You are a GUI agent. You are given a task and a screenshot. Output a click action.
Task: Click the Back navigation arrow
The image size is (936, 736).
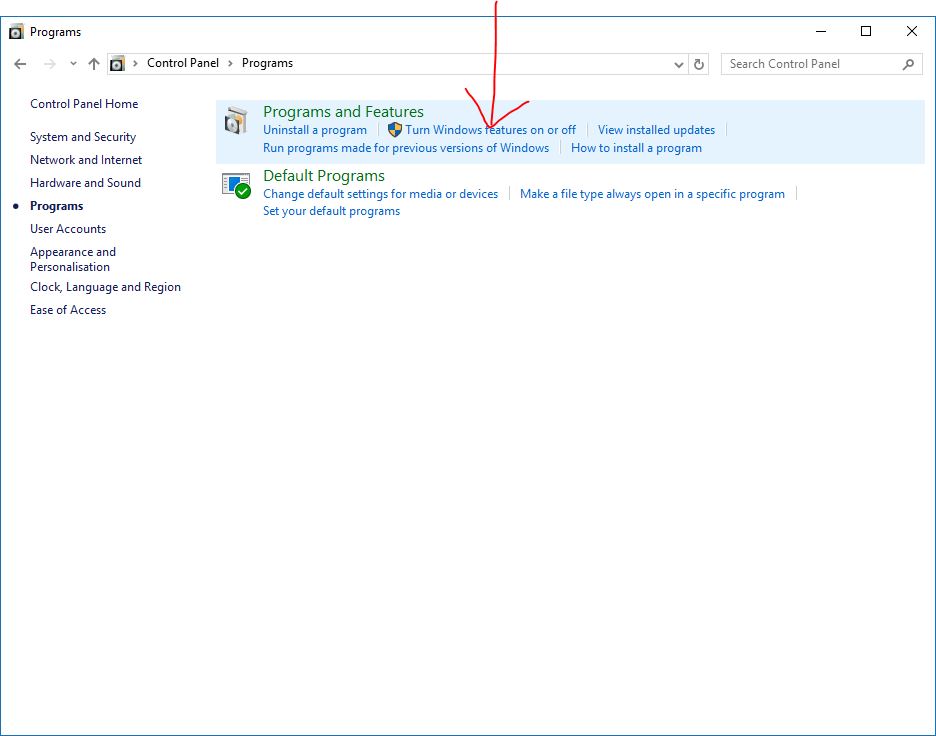point(19,63)
